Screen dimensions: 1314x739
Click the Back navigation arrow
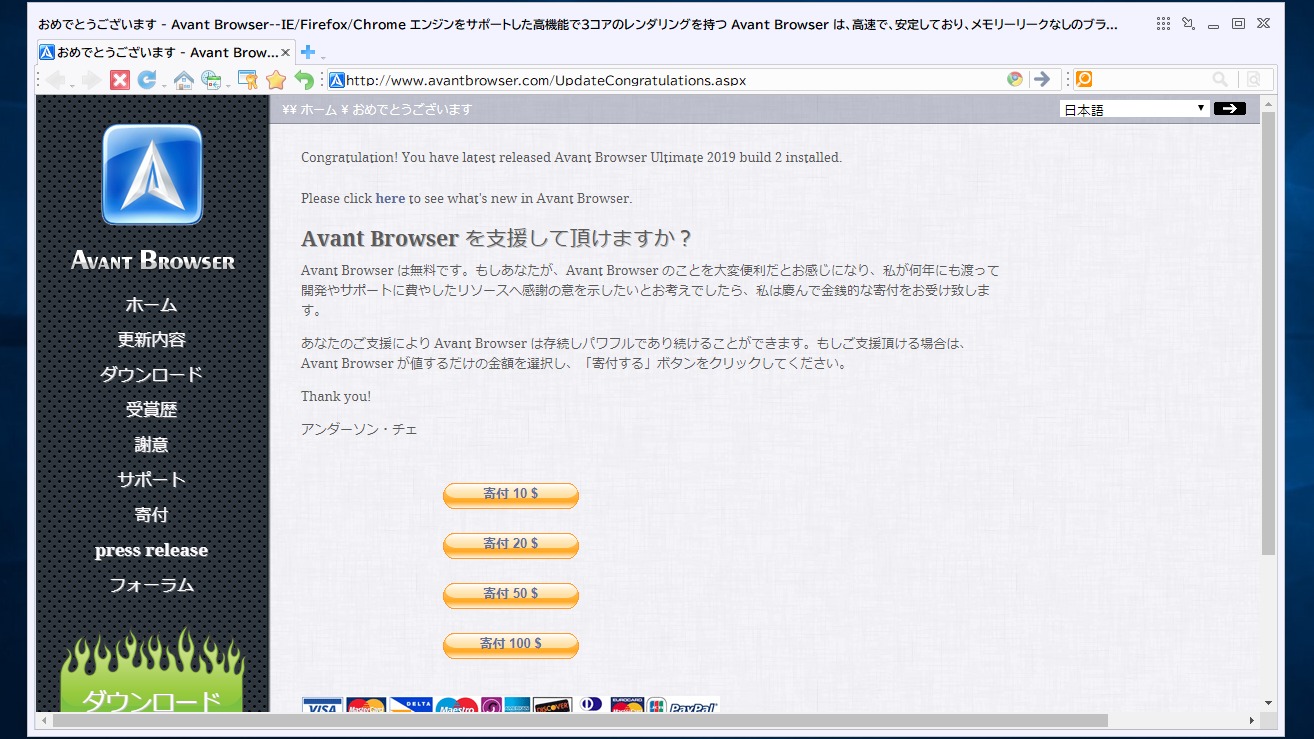[55, 80]
